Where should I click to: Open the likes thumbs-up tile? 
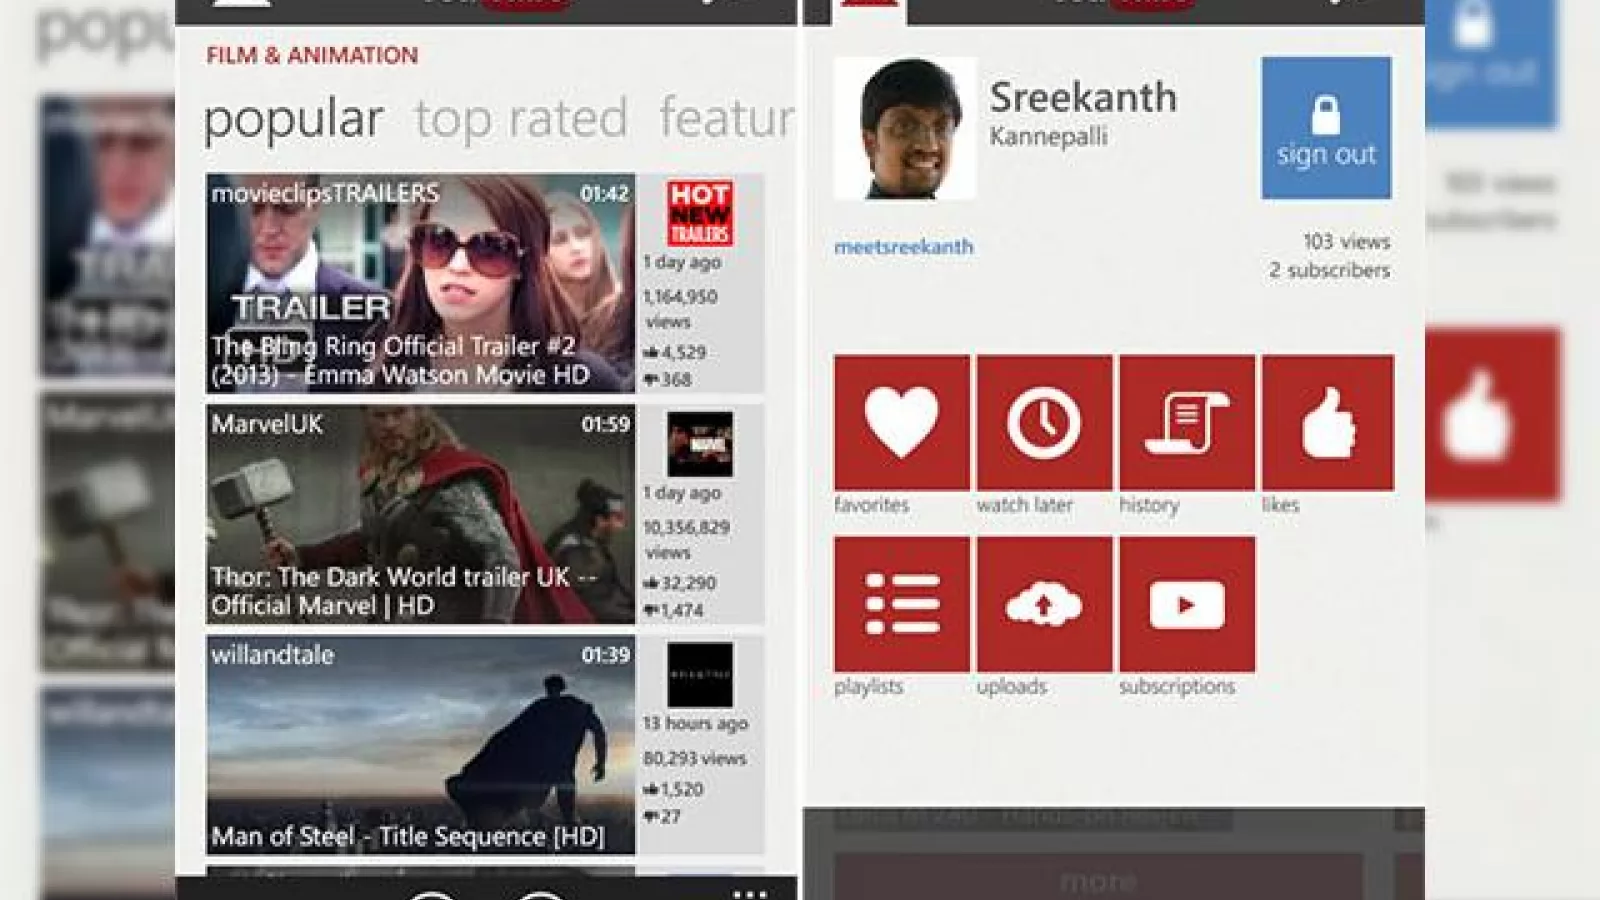[1328, 422]
